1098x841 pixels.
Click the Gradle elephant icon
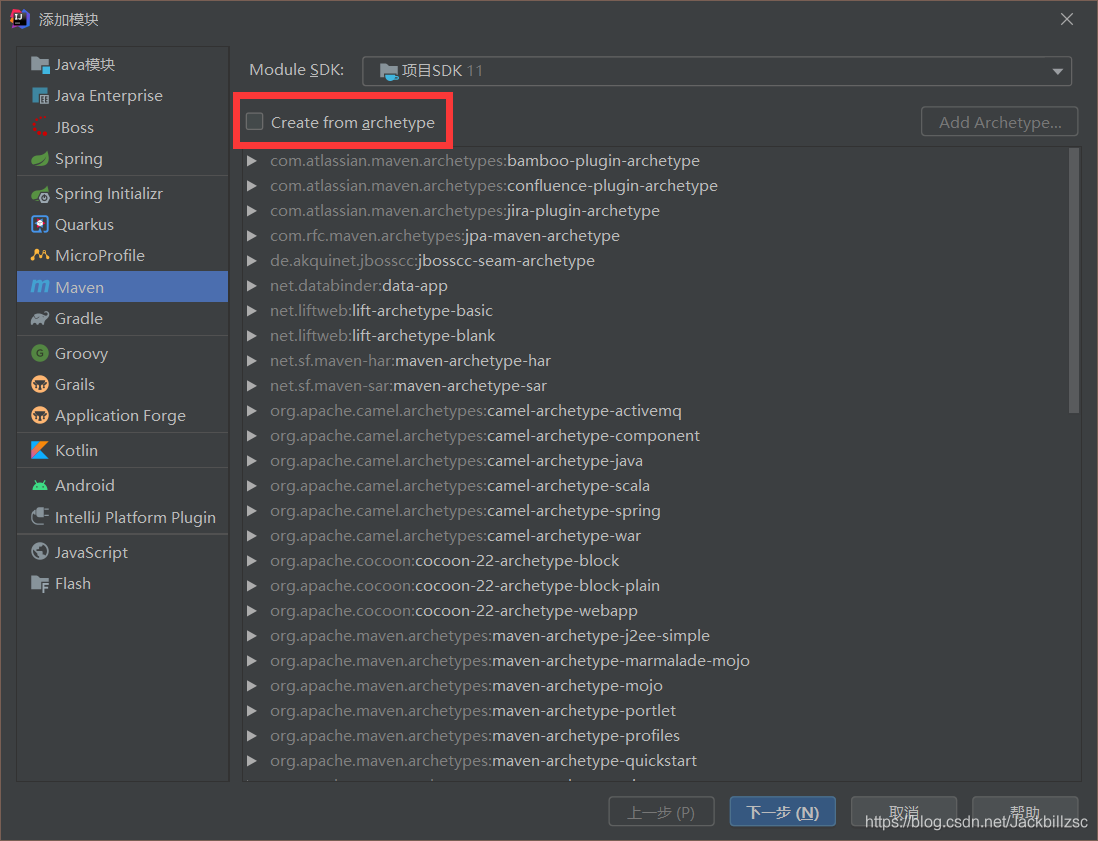point(40,319)
